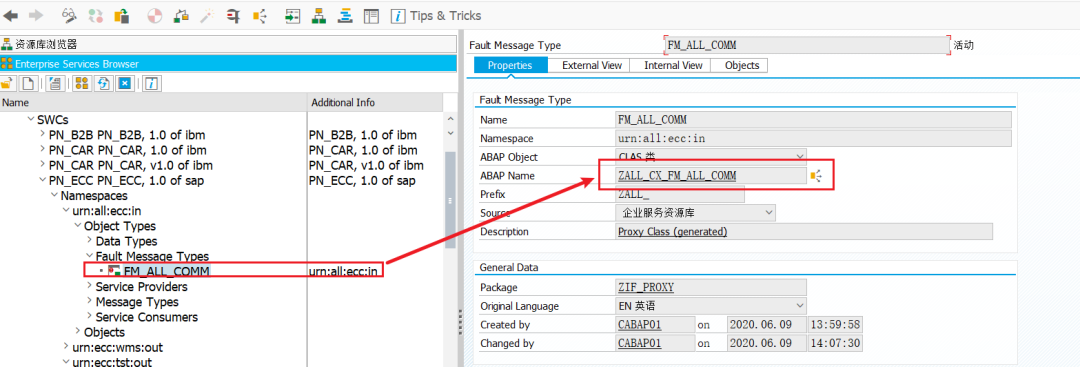
Task: Click Proxy Class (generated) description link
Action: (673, 232)
